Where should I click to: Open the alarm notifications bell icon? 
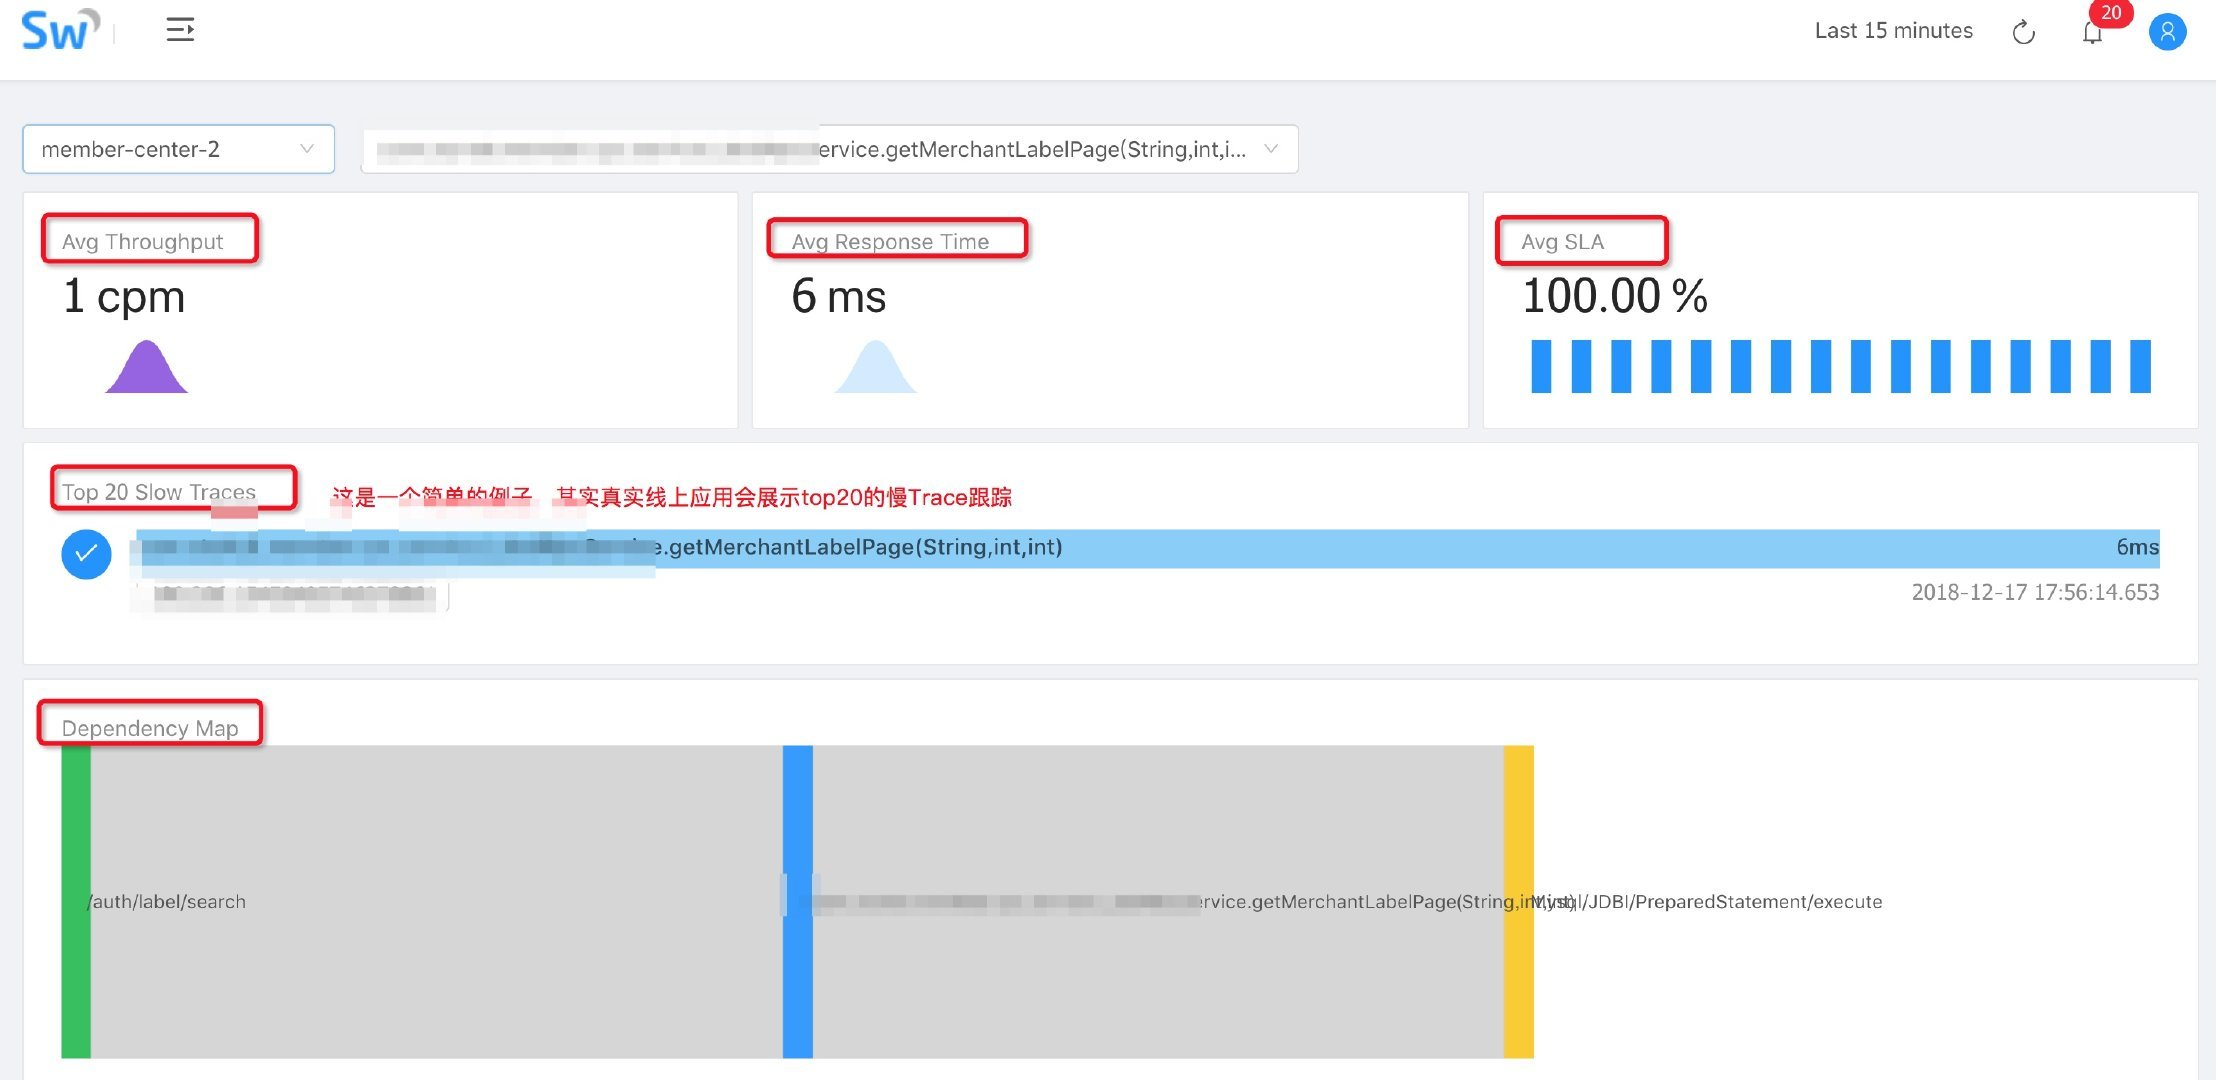(2092, 34)
